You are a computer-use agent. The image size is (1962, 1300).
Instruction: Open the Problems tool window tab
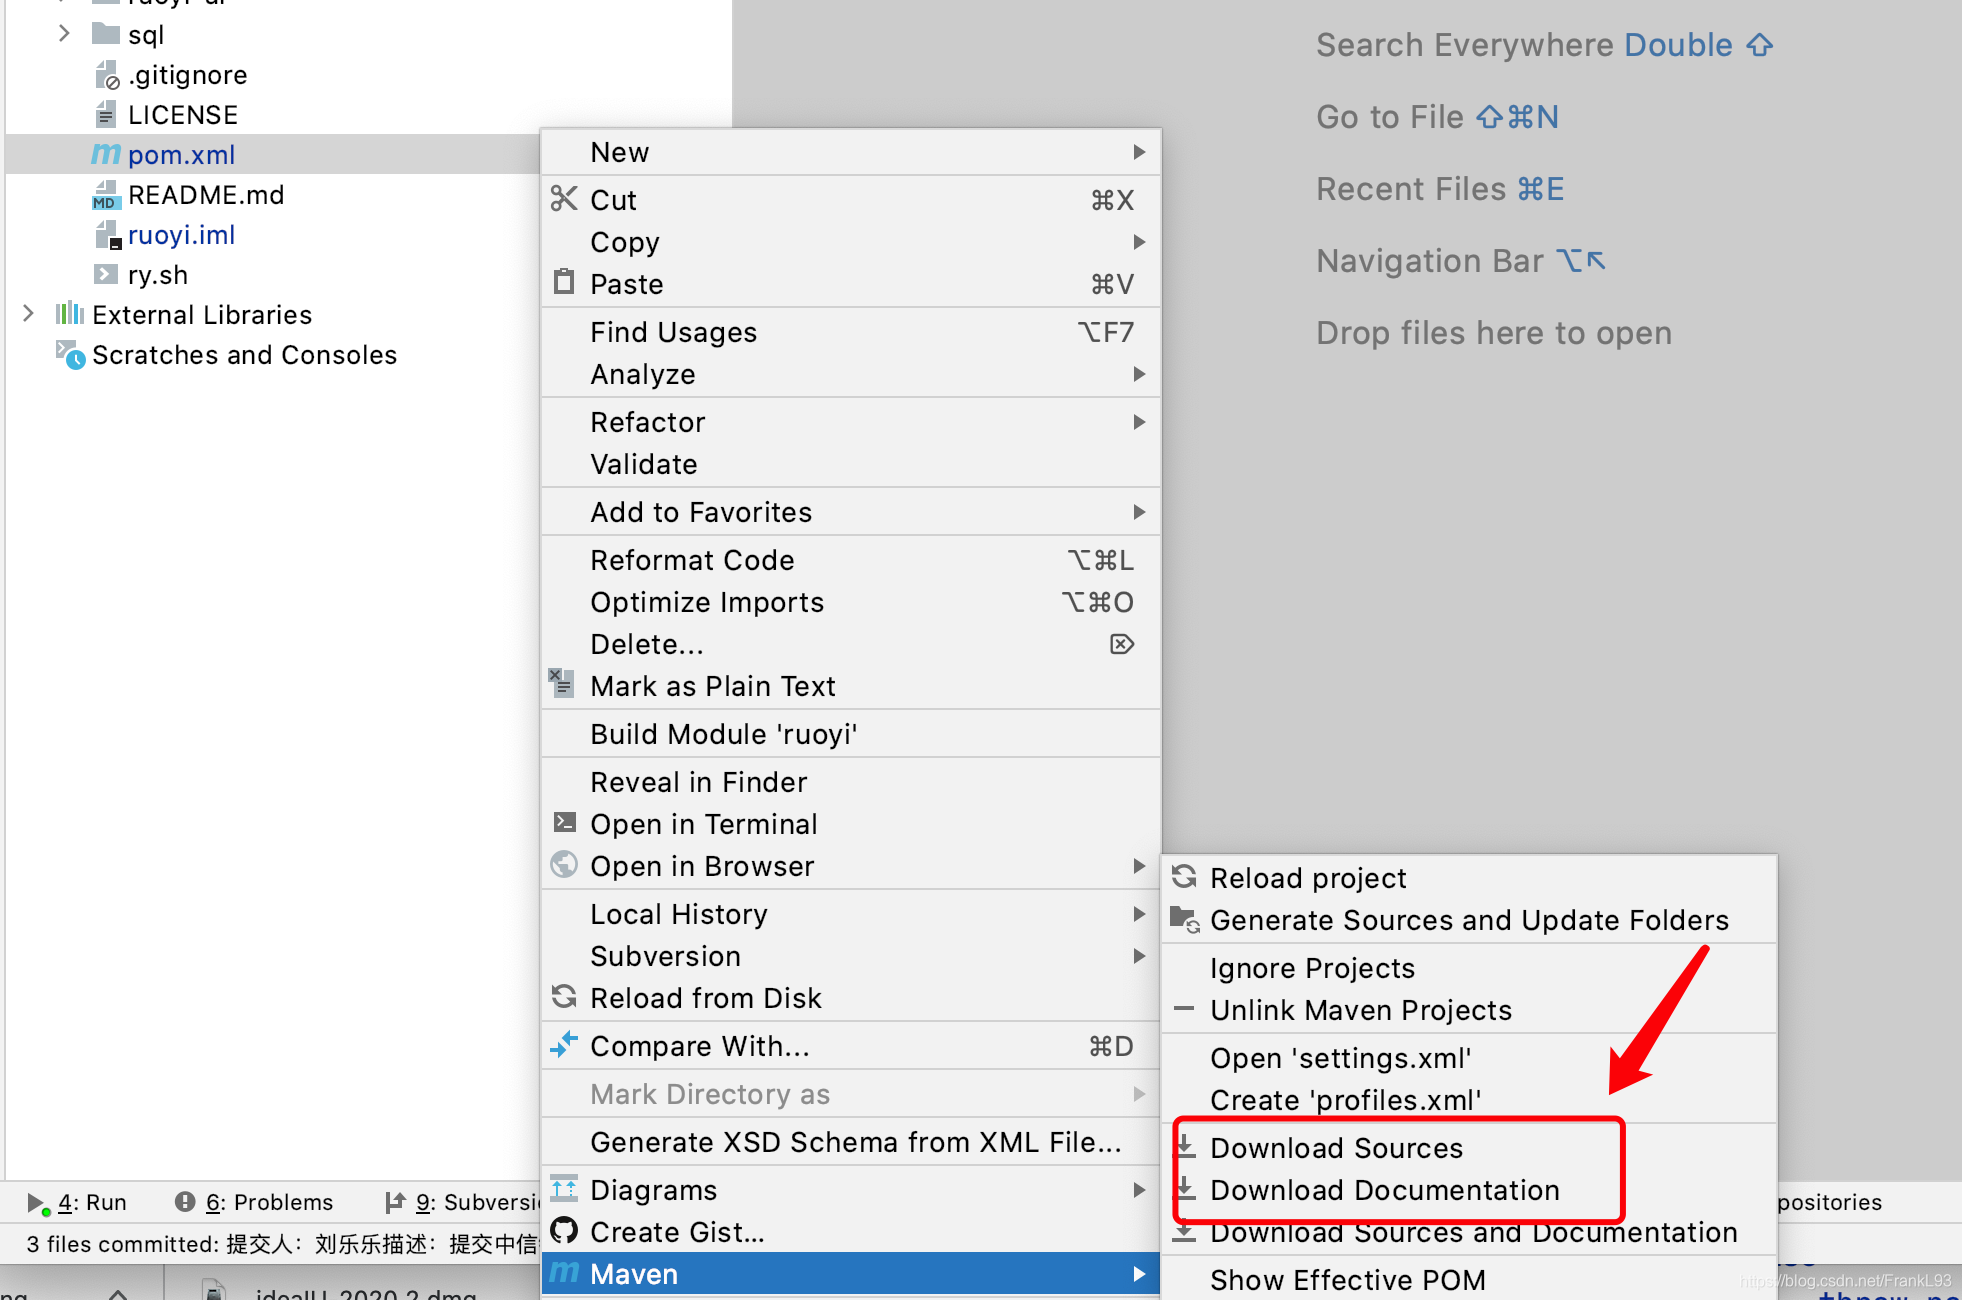254,1202
